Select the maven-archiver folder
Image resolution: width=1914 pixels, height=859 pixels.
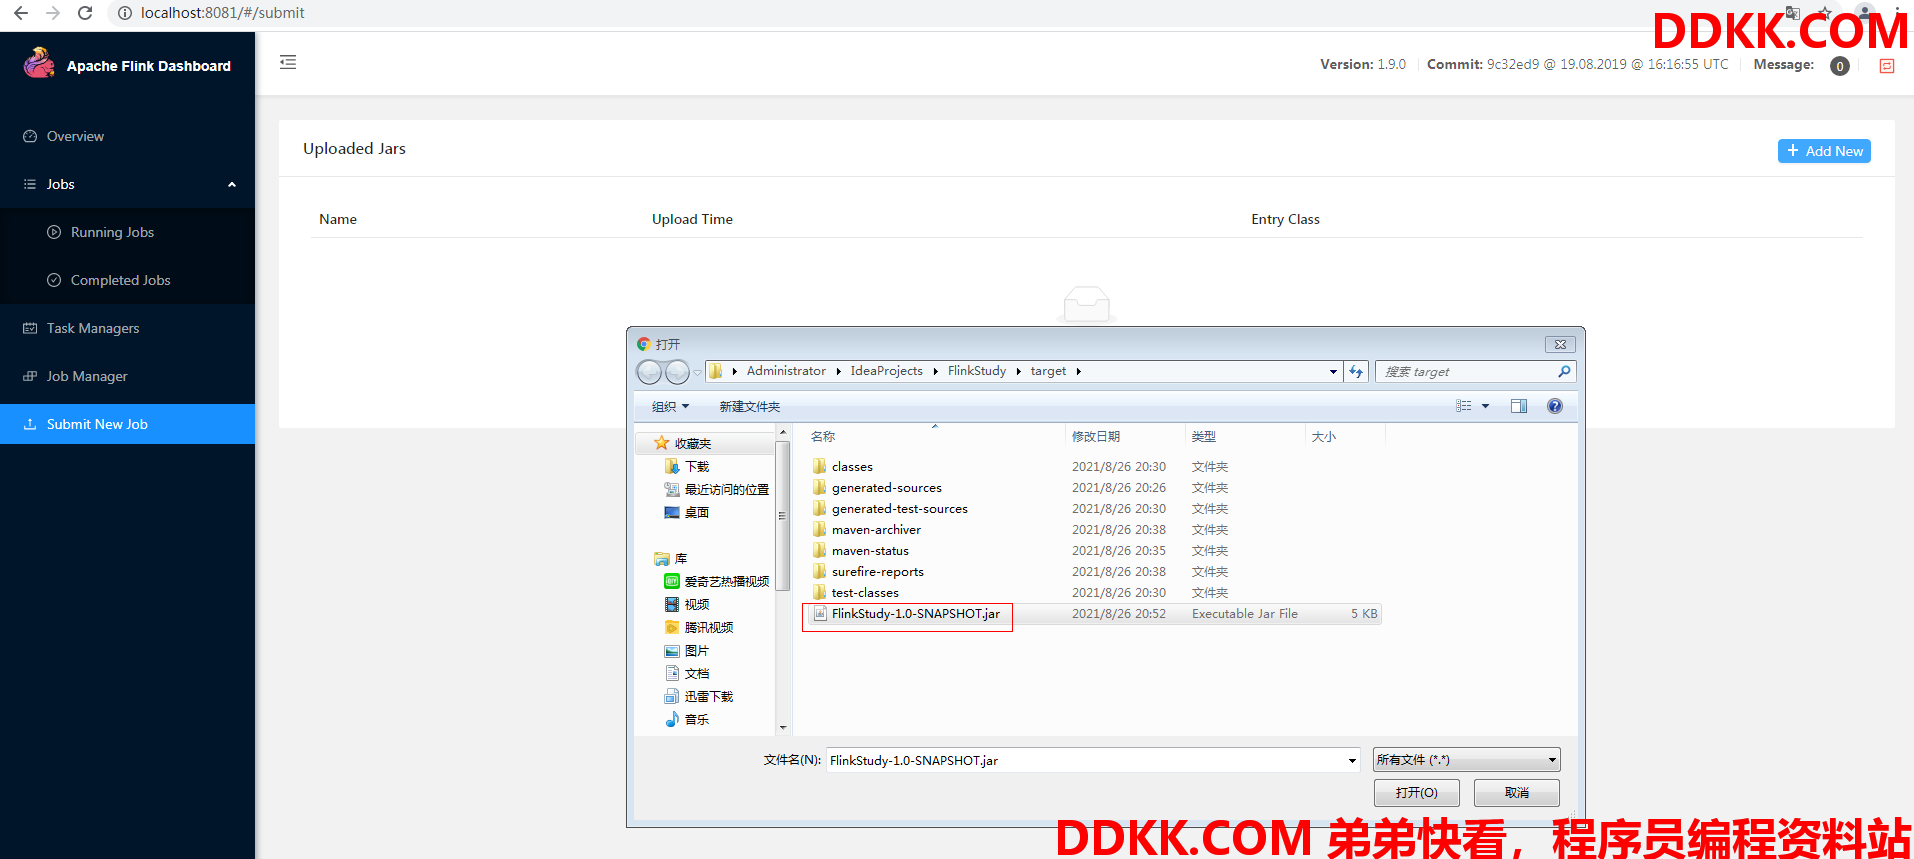tap(876, 530)
